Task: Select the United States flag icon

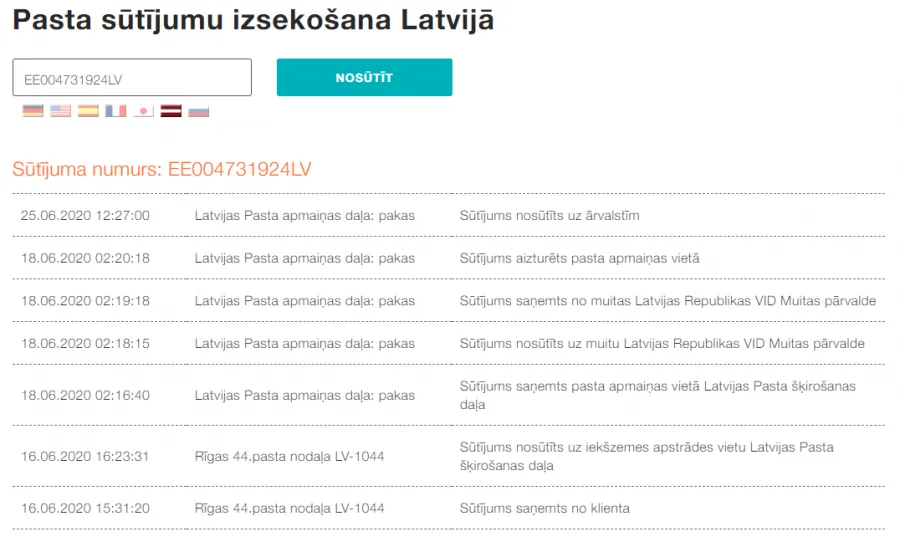Action: pyautogui.click(x=60, y=111)
